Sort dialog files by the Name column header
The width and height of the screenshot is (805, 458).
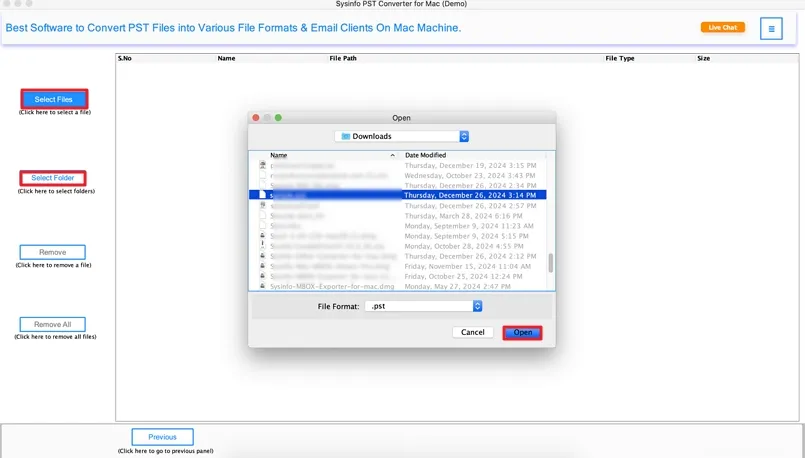(x=279, y=155)
